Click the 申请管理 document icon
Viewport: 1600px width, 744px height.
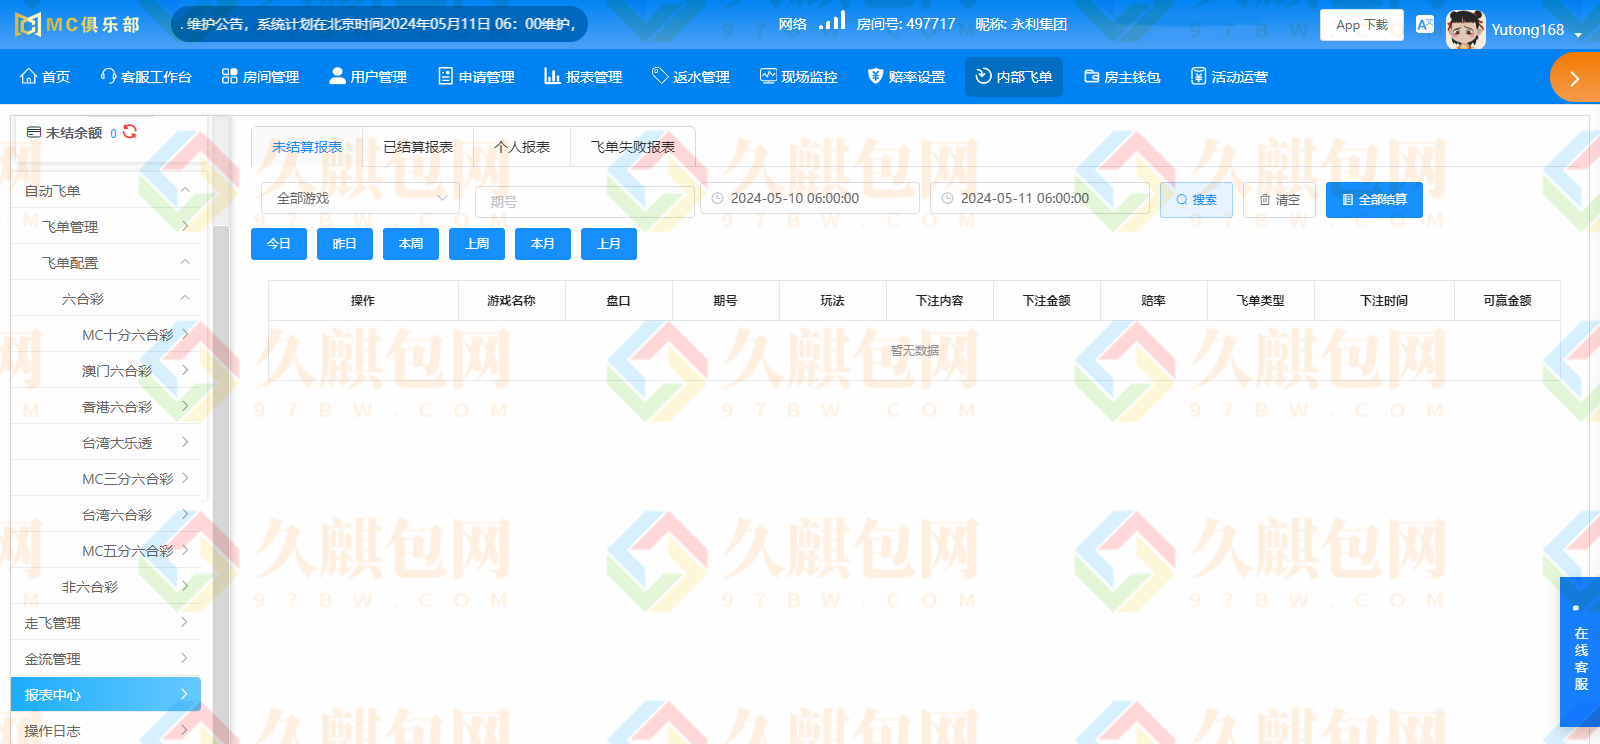pyautogui.click(x=445, y=76)
